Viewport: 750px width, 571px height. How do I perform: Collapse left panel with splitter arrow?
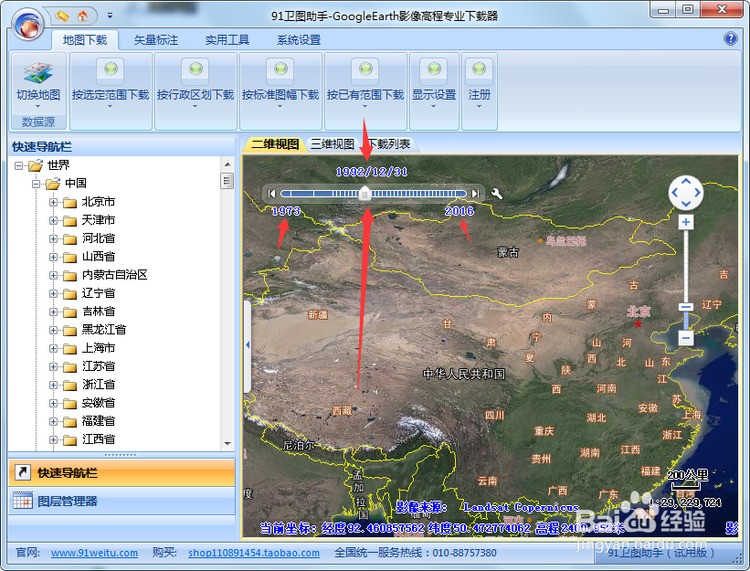(x=247, y=345)
